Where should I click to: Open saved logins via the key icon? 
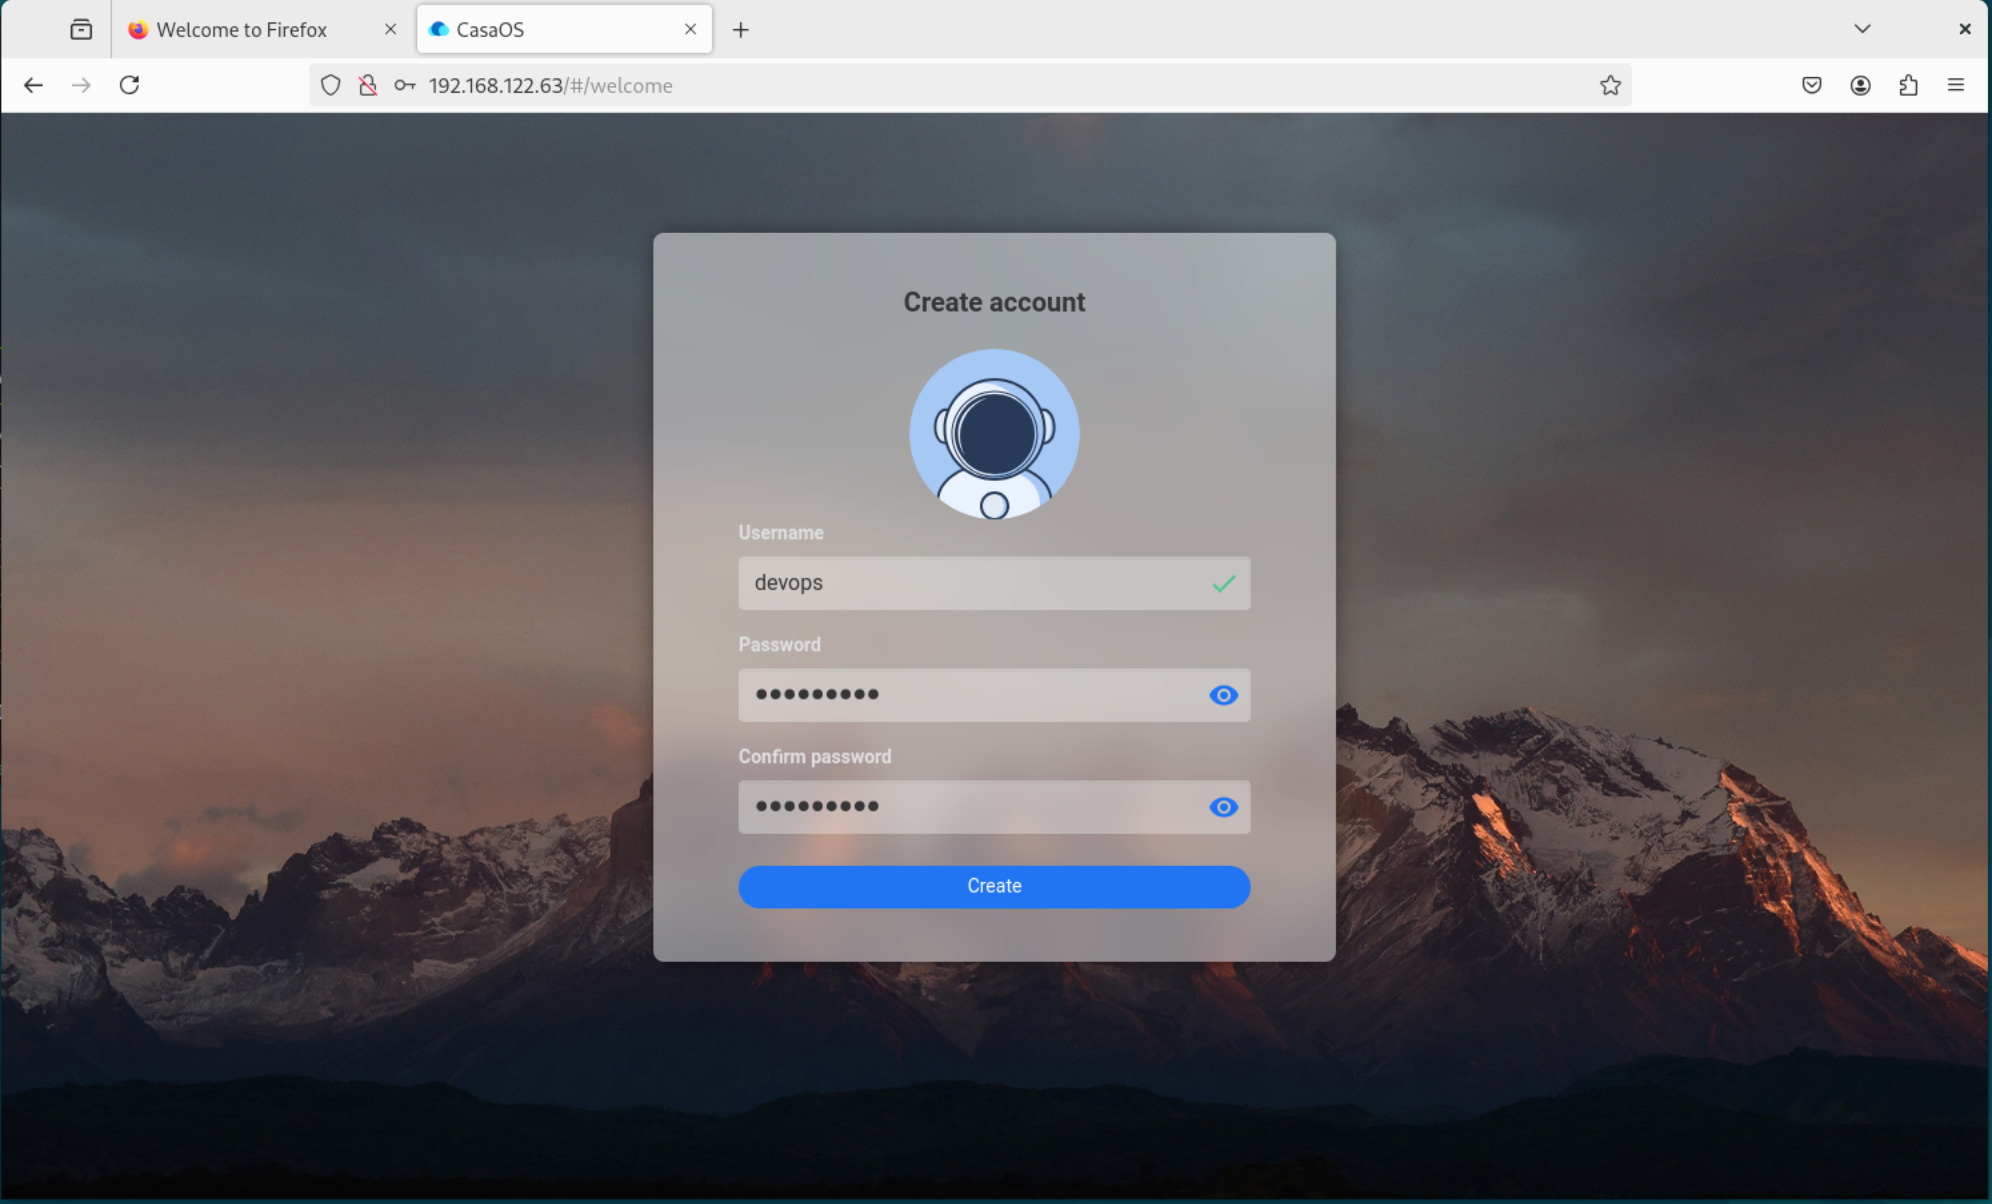tap(404, 85)
